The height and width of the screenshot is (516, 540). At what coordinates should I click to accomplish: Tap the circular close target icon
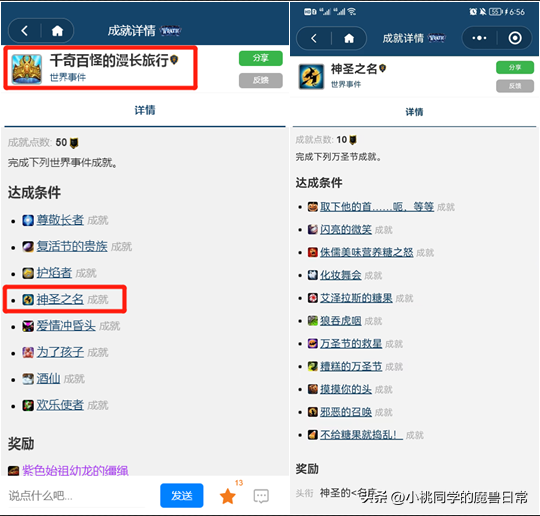pos(515,38)
